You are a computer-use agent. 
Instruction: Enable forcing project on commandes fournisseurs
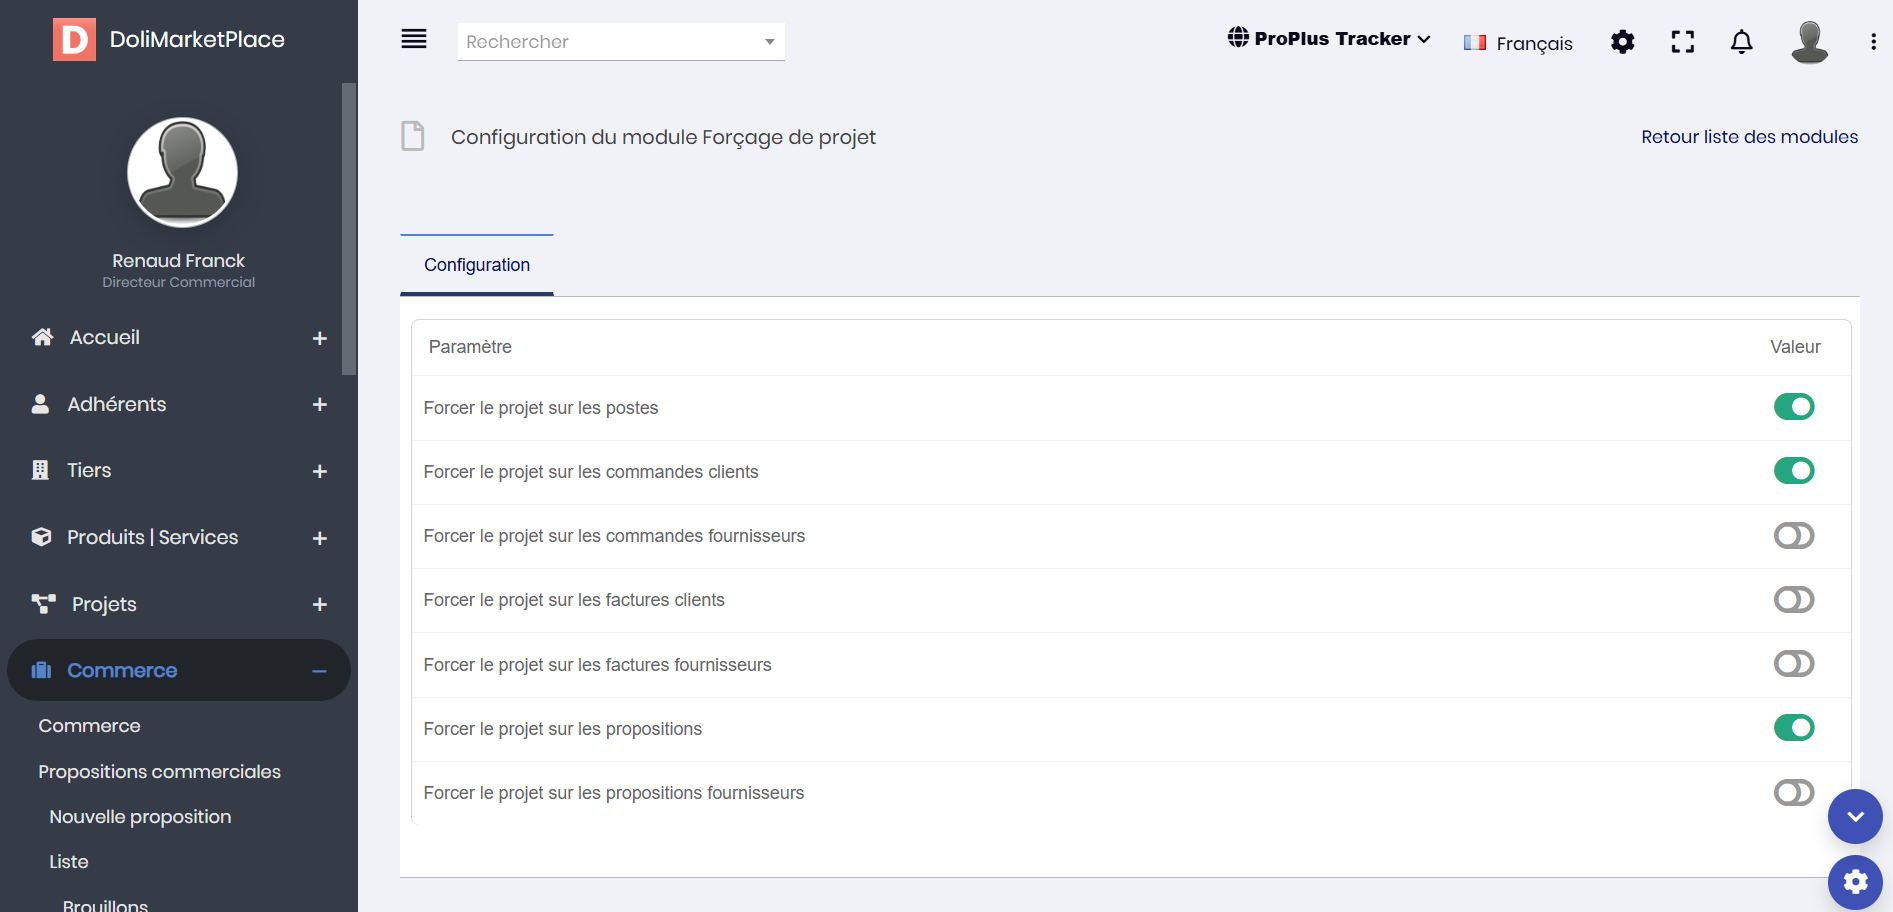coord(1794,536)
